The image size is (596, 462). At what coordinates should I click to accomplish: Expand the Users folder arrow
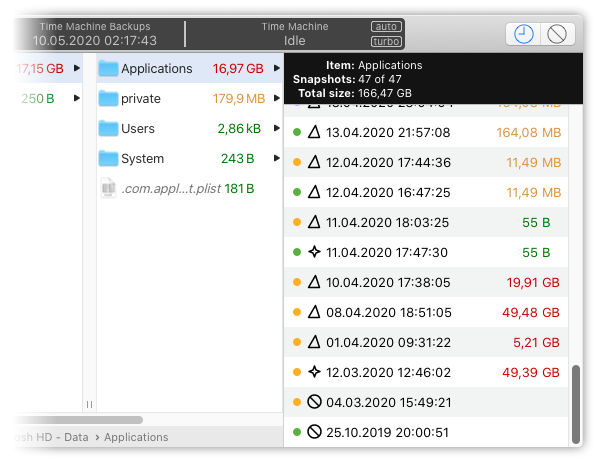pyautogui.click(x=277, y=128)
